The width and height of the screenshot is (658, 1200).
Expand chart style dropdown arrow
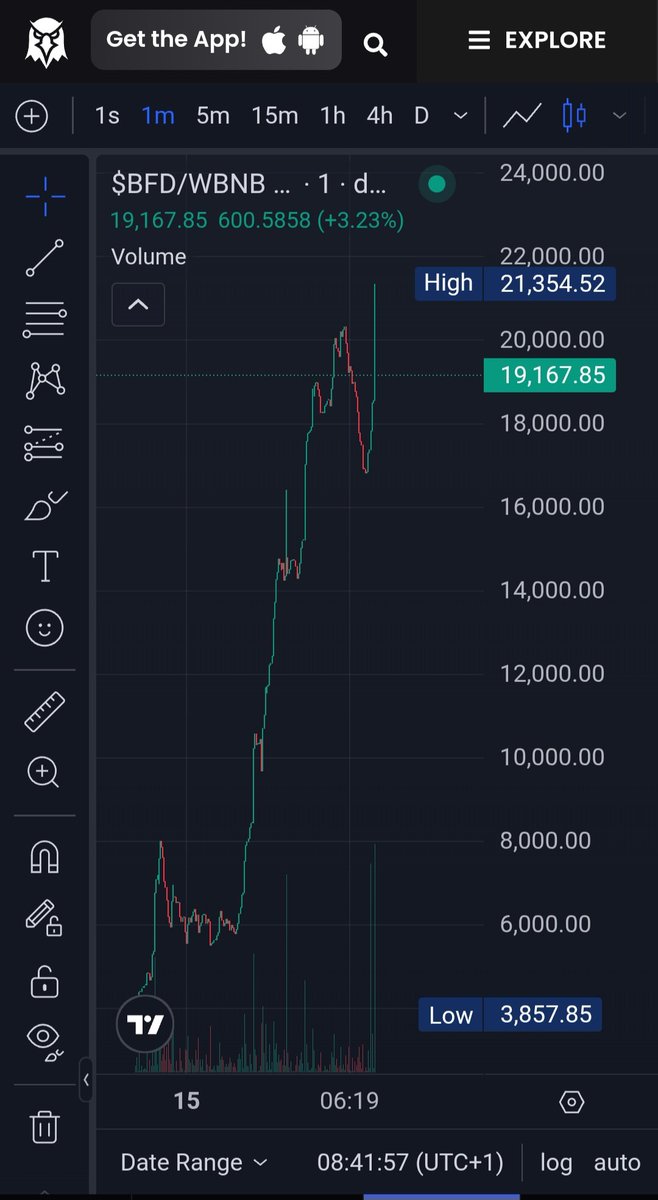click(x=620, y=116)
